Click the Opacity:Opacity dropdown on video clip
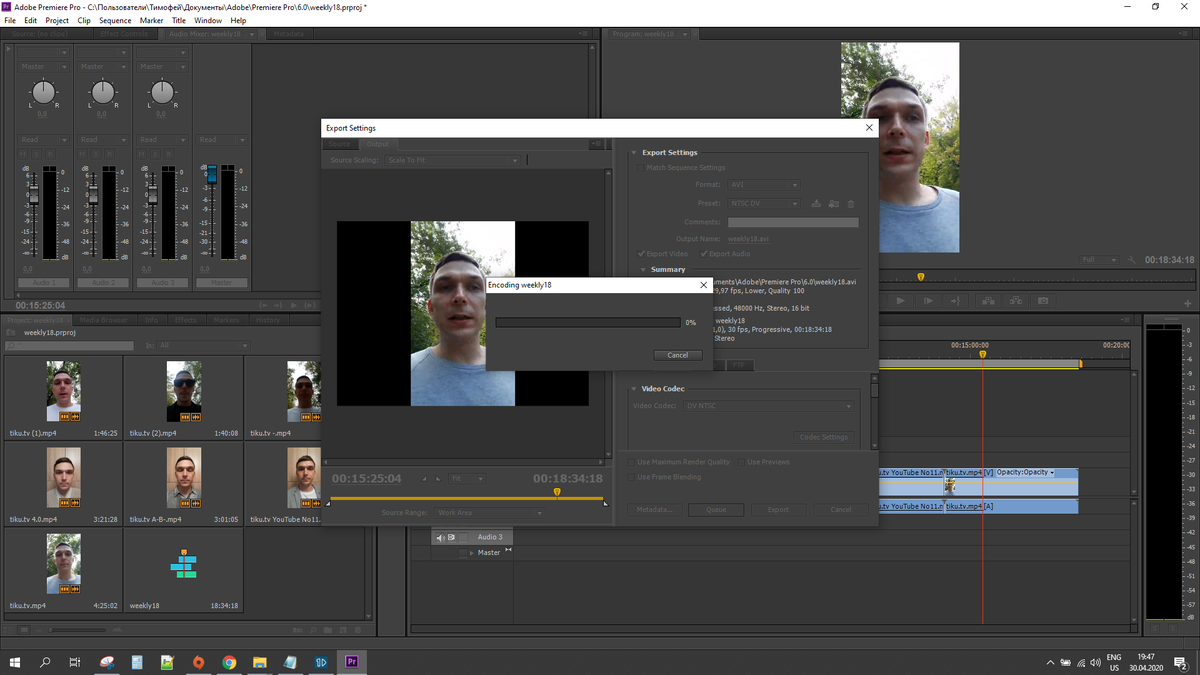 (1026, 472)
